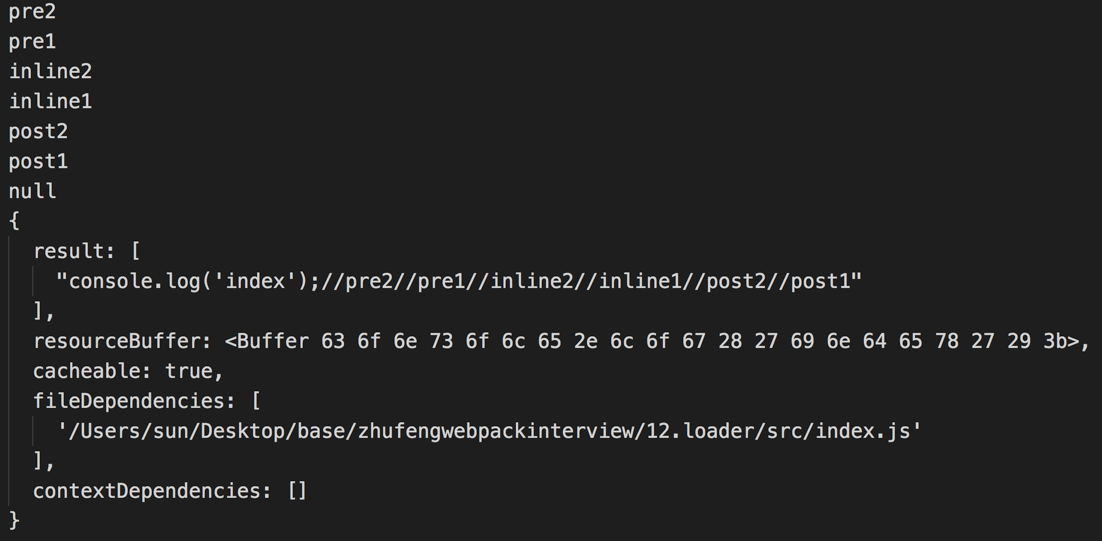Click the closing bracket after the fileDependencies path
The width and height of the screenshot is (1102, 541).
[39, 461]
